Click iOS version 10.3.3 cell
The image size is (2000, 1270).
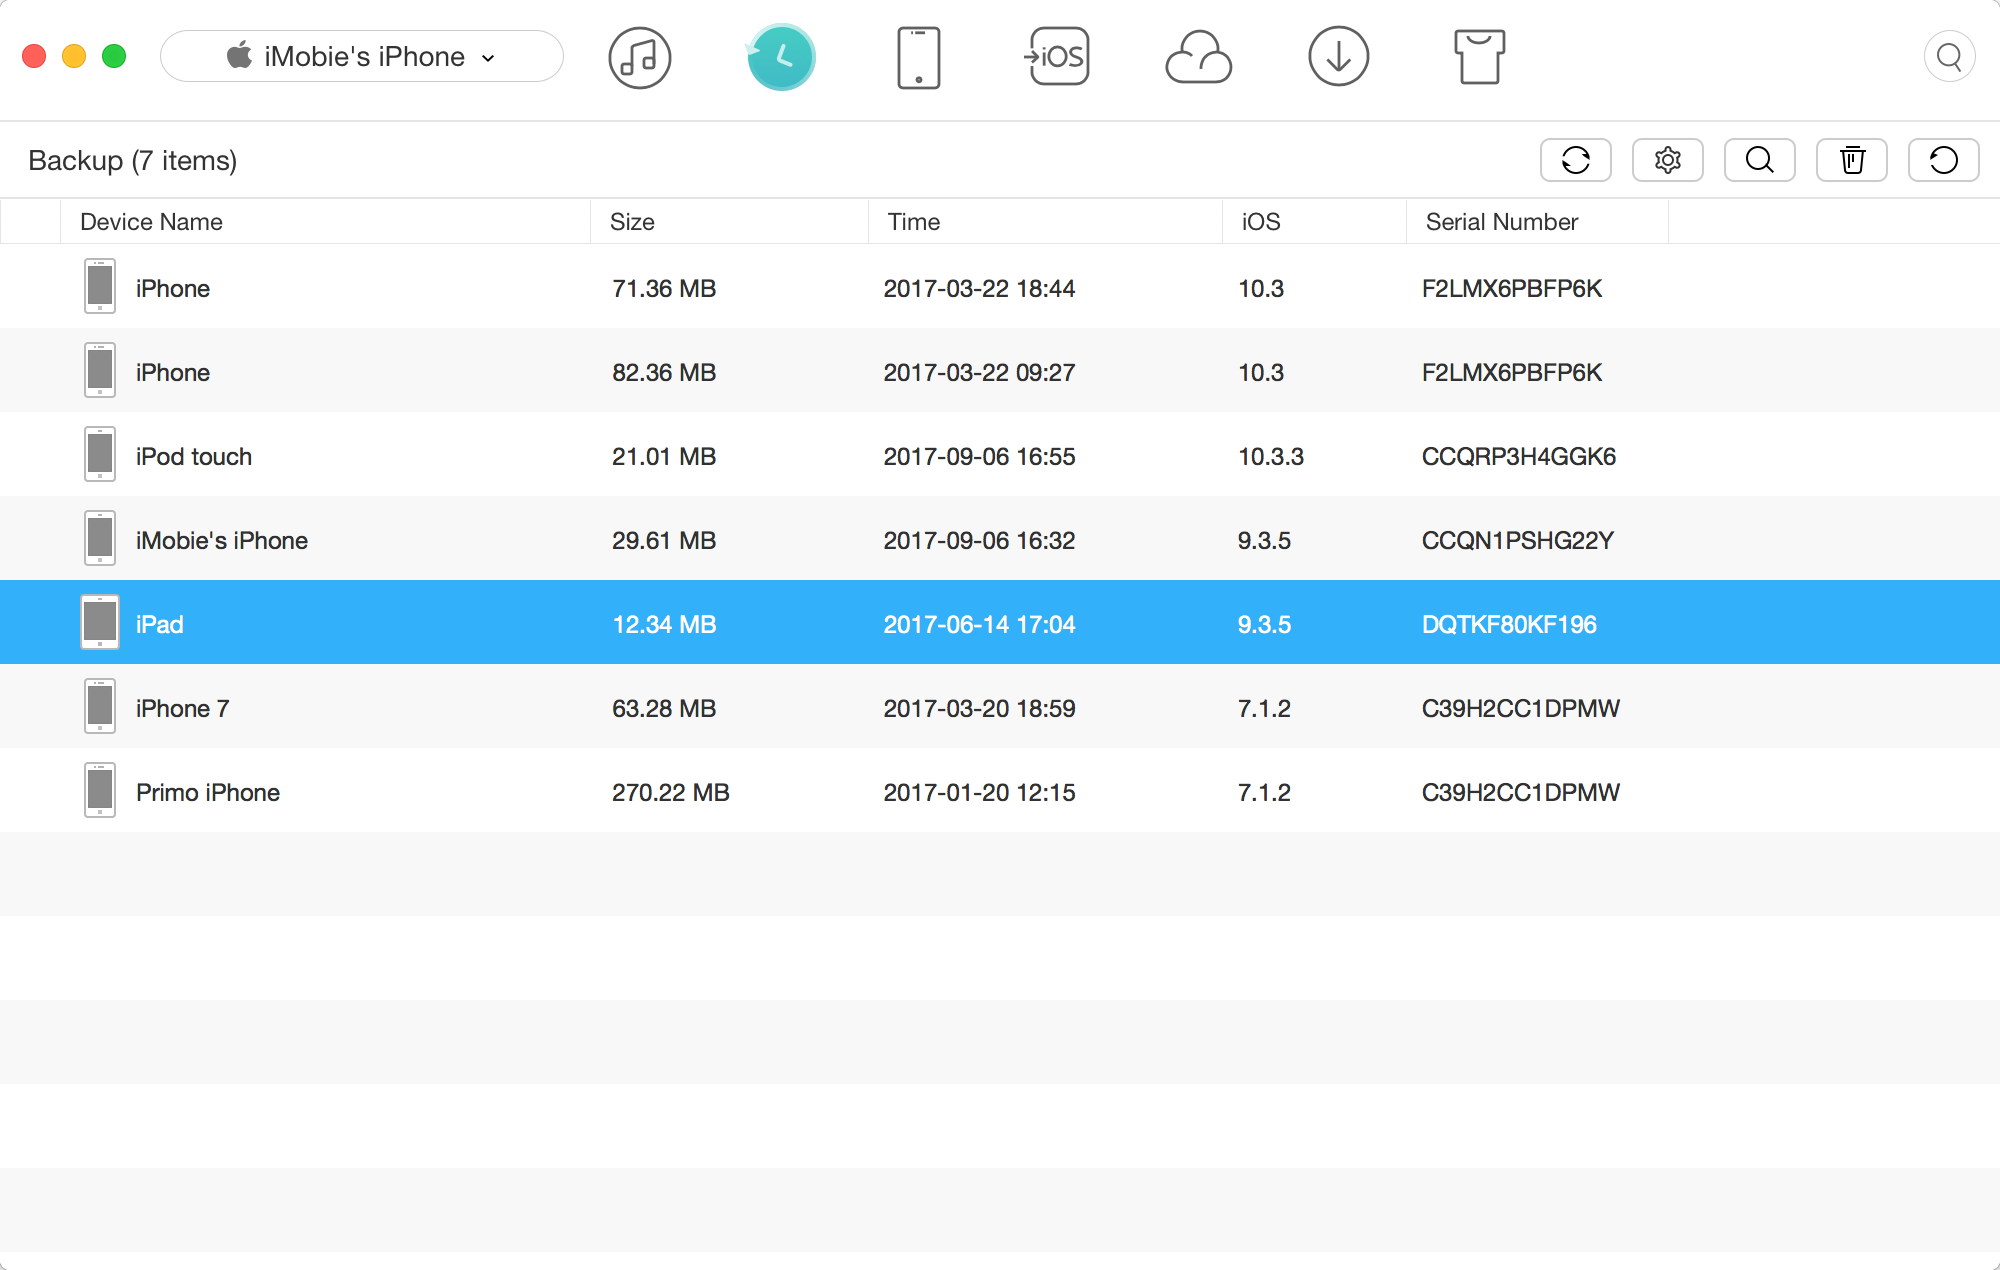tap(1271, 457)
